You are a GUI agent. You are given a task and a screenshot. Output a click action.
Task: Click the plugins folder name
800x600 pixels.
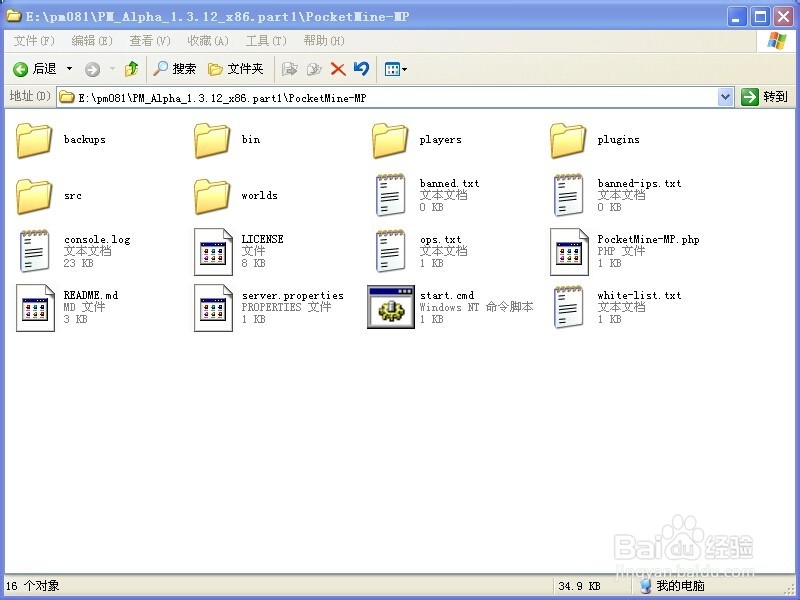pos(618,139)
